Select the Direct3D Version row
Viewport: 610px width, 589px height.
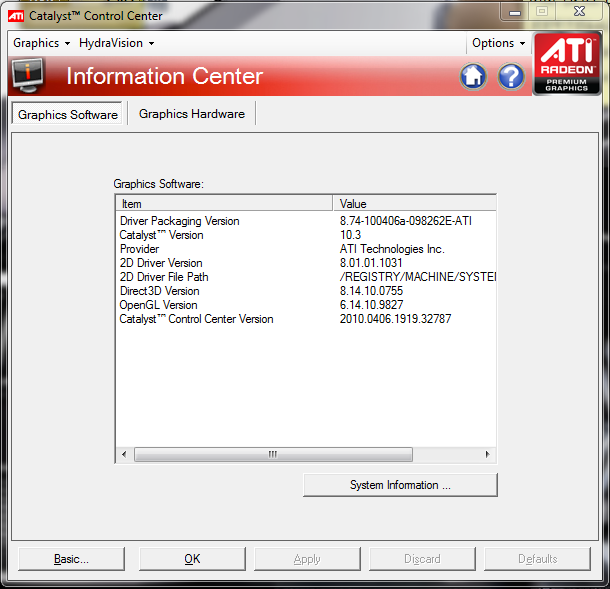pos(306,291)
